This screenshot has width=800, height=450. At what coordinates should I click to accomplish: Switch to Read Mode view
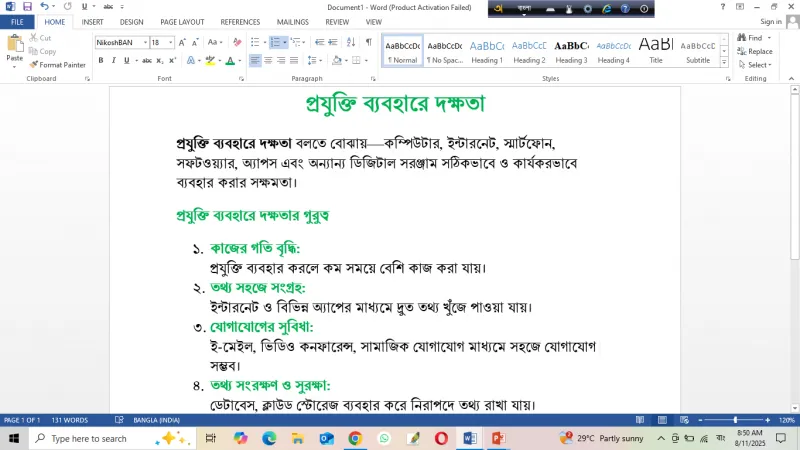click(x=640, y=420)
